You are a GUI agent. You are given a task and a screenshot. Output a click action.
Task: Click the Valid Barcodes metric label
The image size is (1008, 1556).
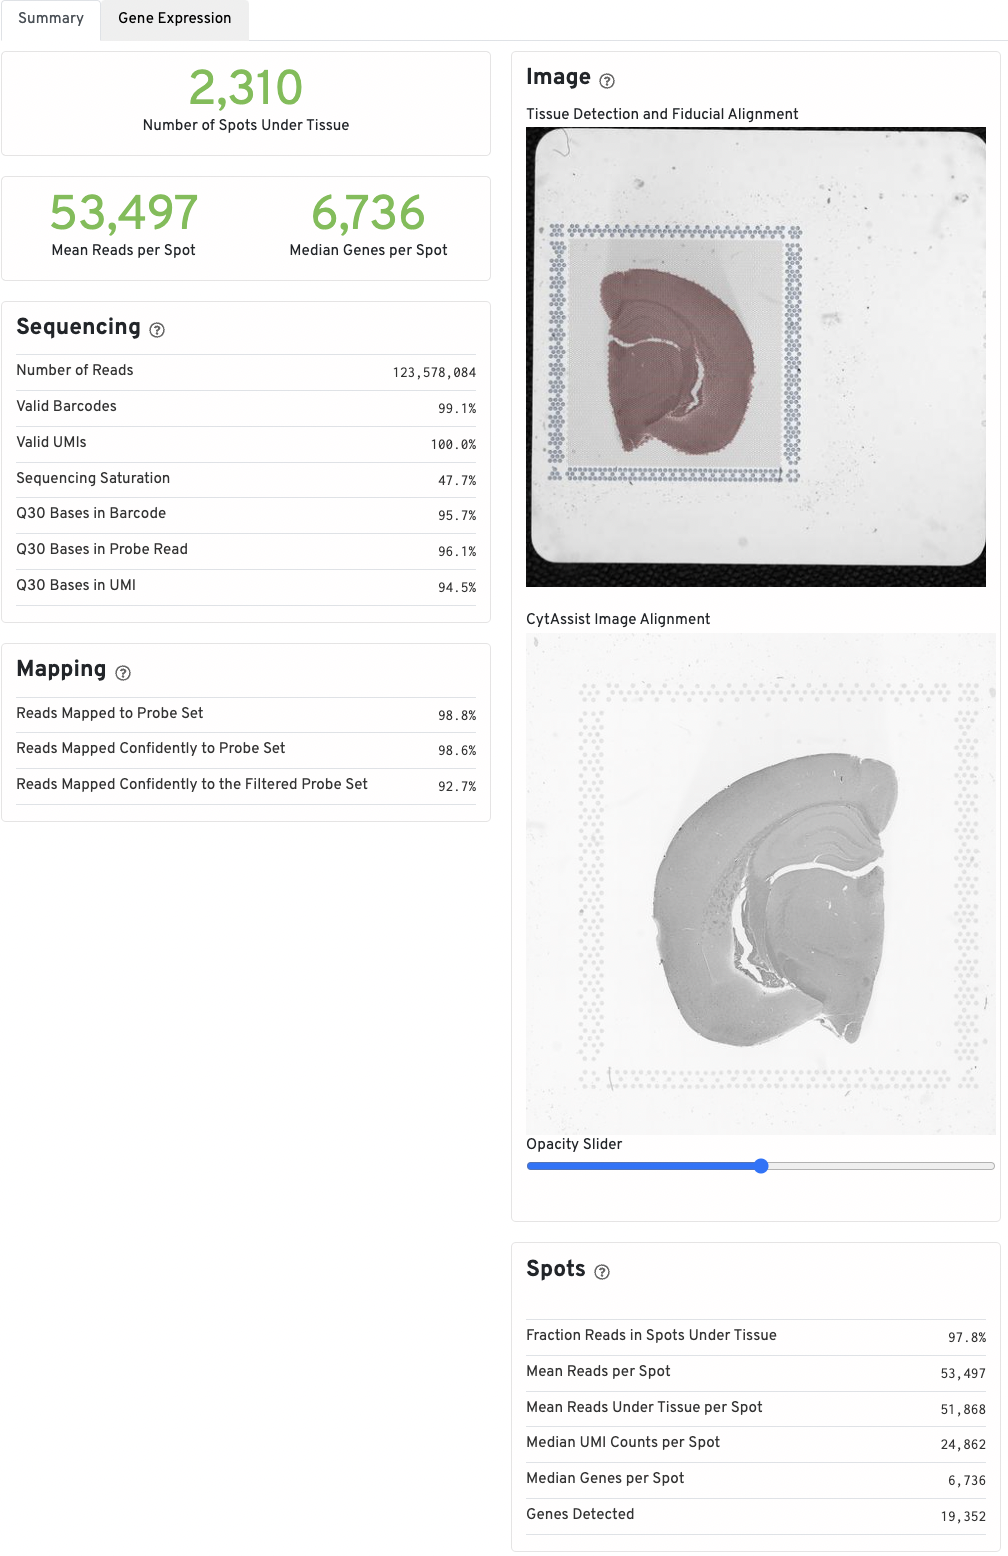pyautogui.click(x=67, y=406)
